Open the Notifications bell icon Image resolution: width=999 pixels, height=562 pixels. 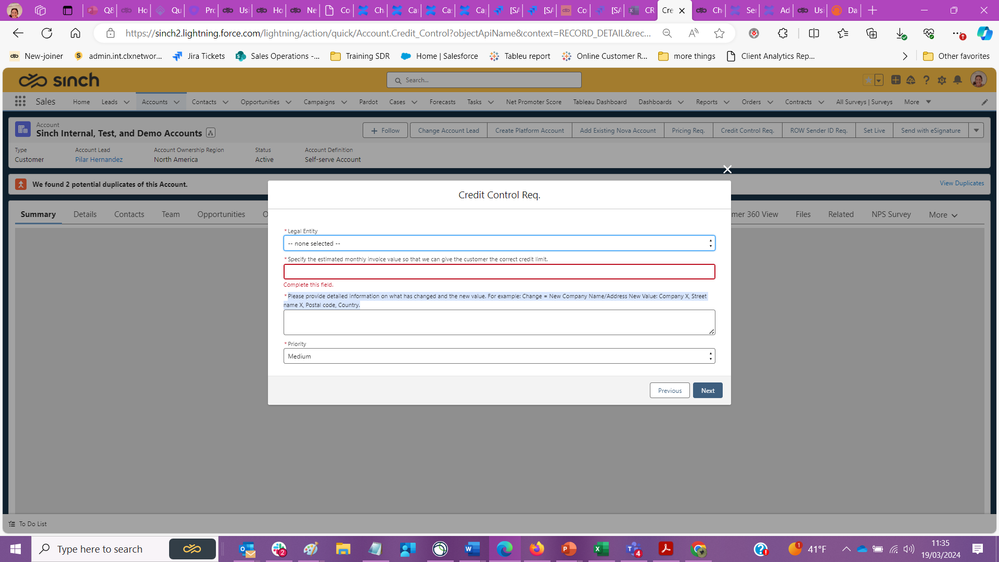point(958,80)
